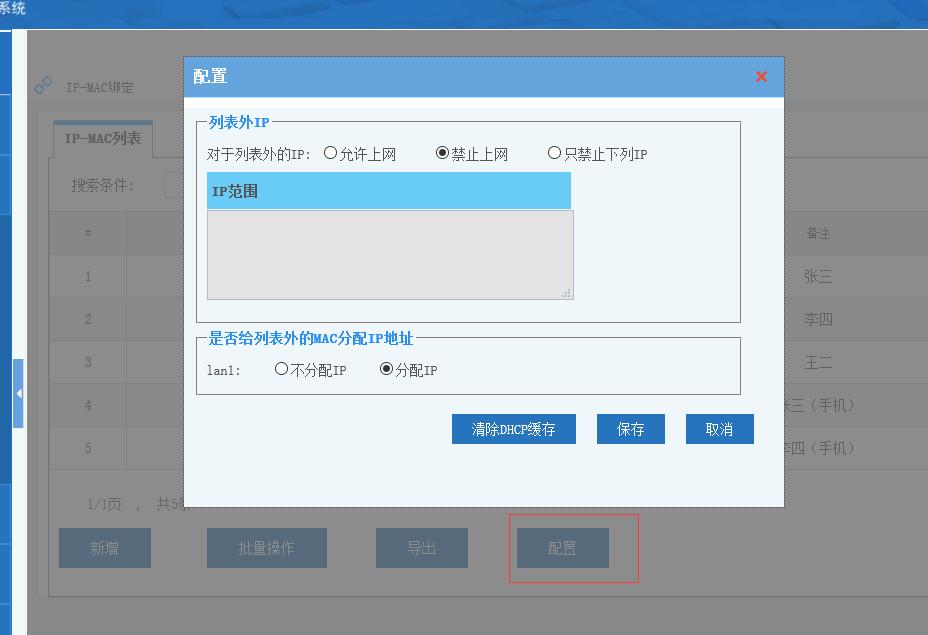Collapse the sidebar using the blue arrow tab
928x635 pixels.
pos(17,393)
